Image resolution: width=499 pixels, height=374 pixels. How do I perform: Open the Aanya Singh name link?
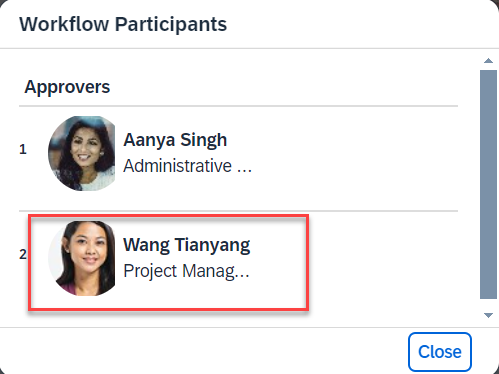(x=175, y=140)
